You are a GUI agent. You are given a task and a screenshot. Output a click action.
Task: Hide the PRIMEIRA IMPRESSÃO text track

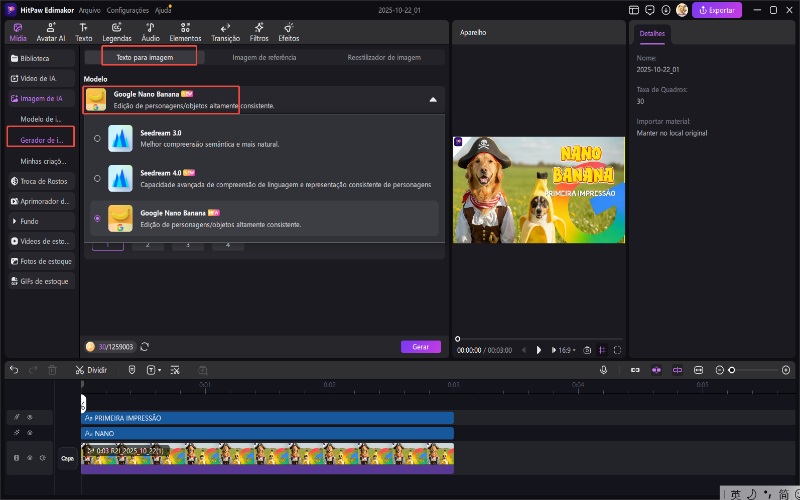pos(30,417)
